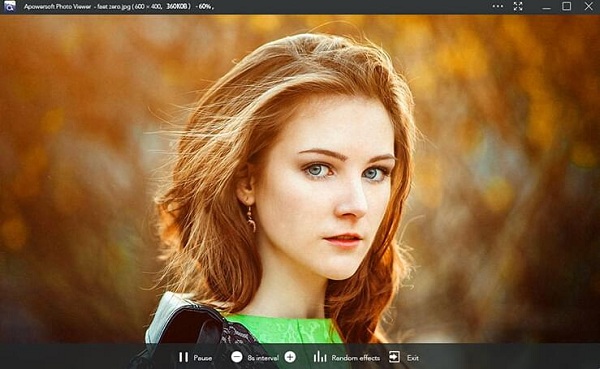
Task: Click the Exit label
Action: click(x=412, y=358)
